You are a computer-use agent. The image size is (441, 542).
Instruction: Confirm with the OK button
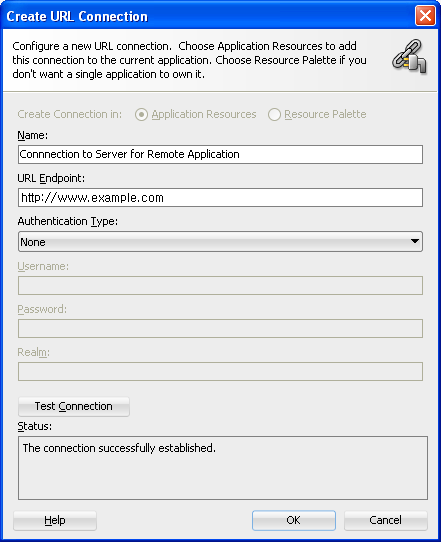coord(294,520)
